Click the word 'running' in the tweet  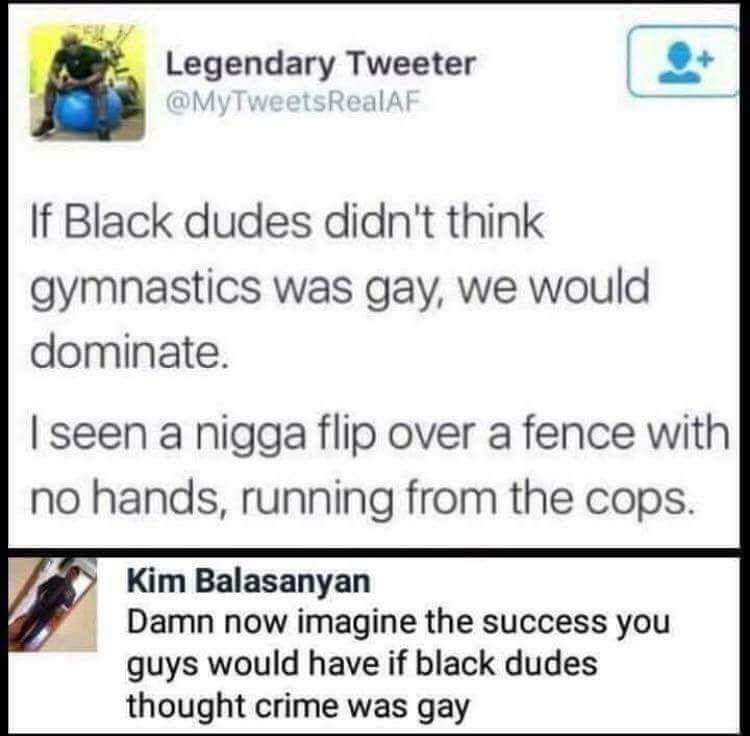(x=316, y=500)
